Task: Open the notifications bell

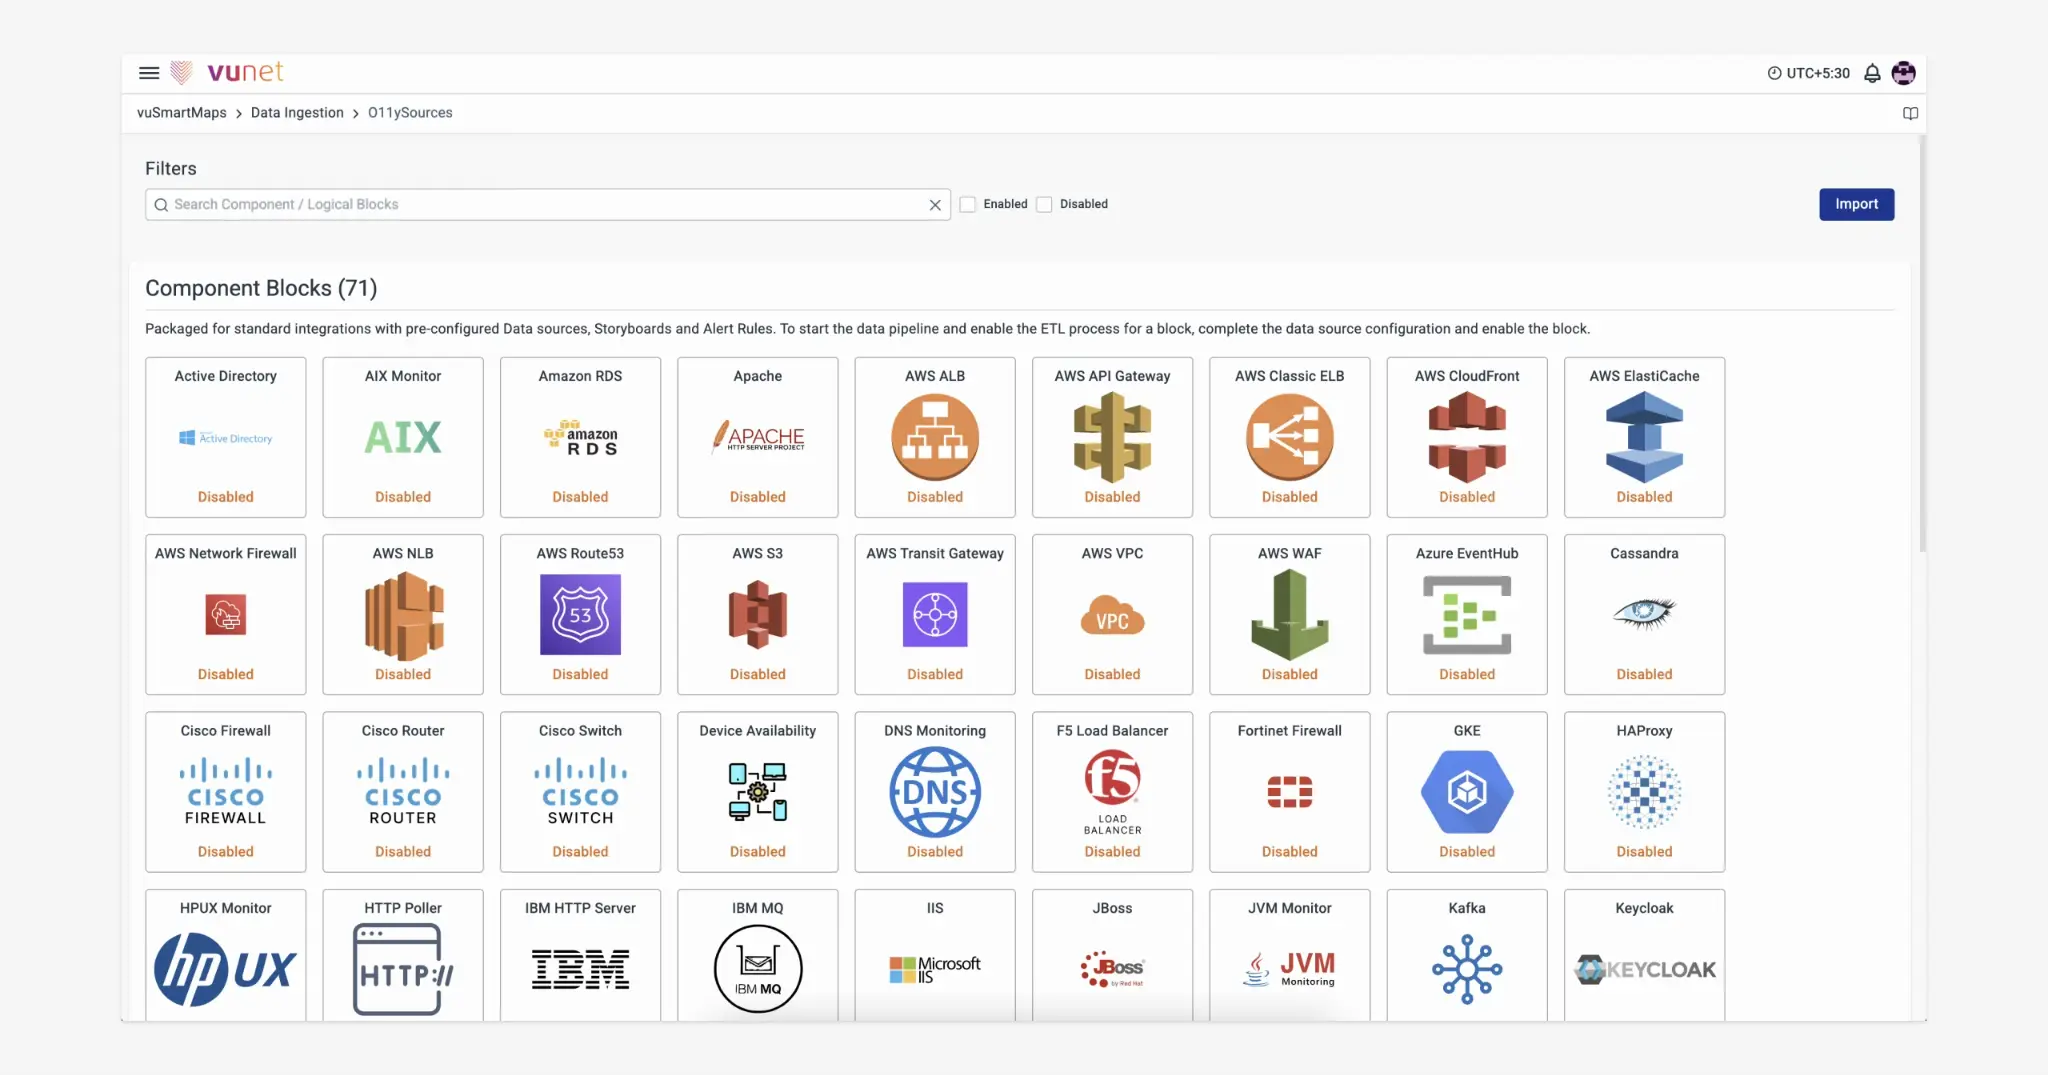Action: tap(1872, 73)
